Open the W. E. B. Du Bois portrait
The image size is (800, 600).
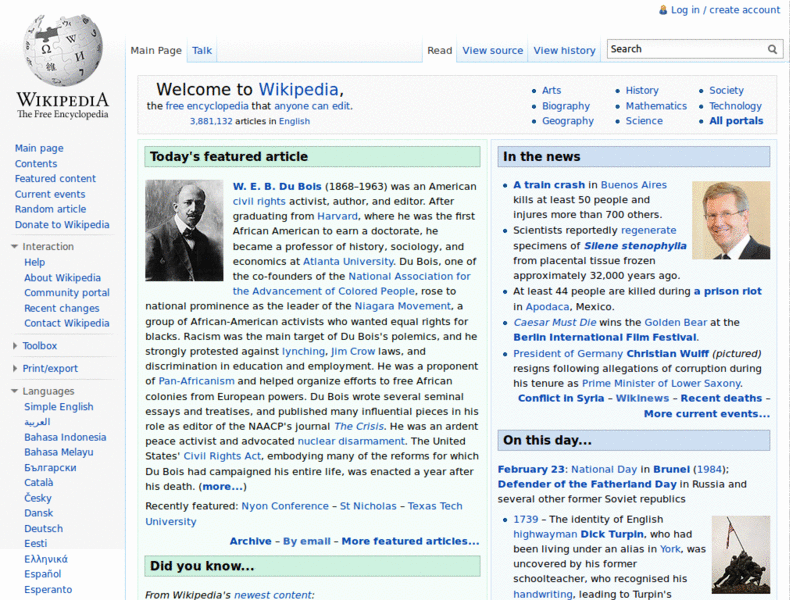[x=184, y=230]
